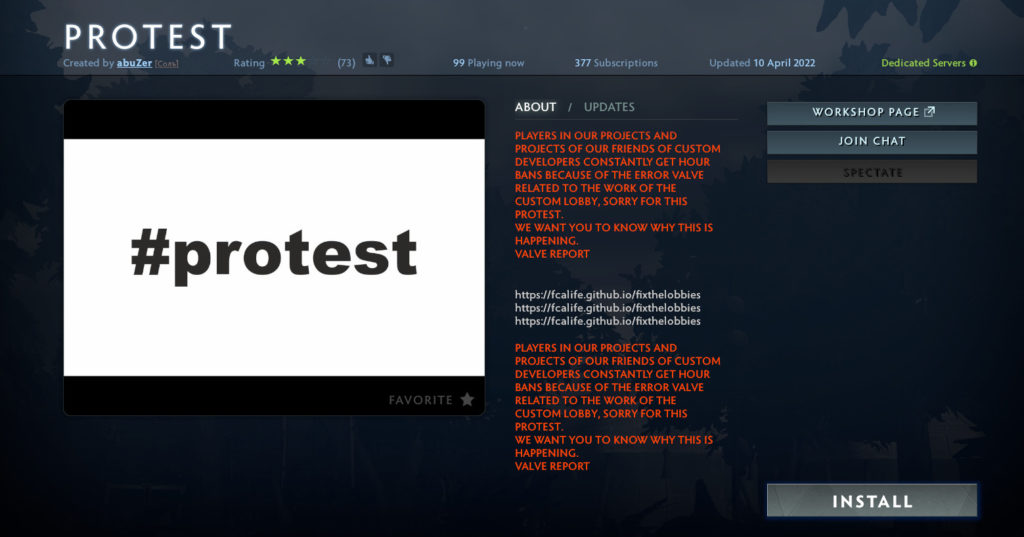Click the thumbs up rating icon
This screenshot has height=537, width=1024.
[x=369, y=61]
